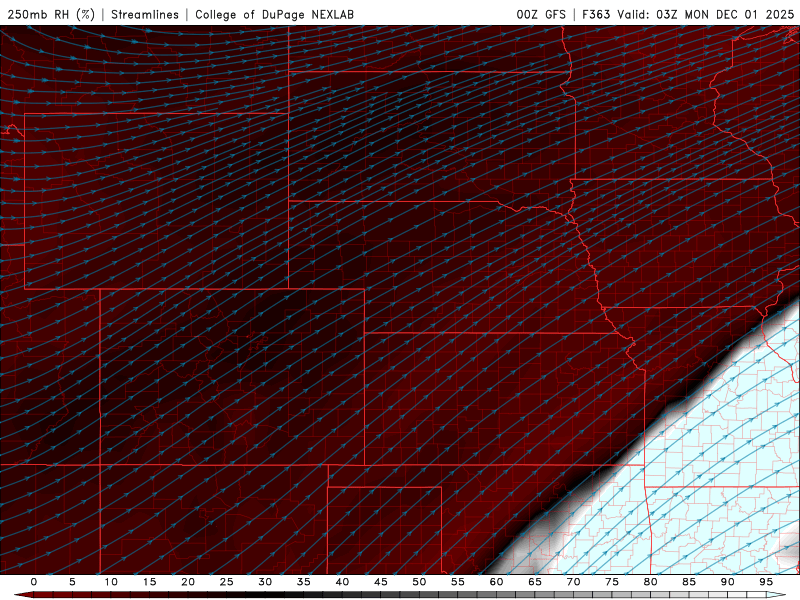
Task: Click the 'F363' forecast hour label
Action: 596,15
